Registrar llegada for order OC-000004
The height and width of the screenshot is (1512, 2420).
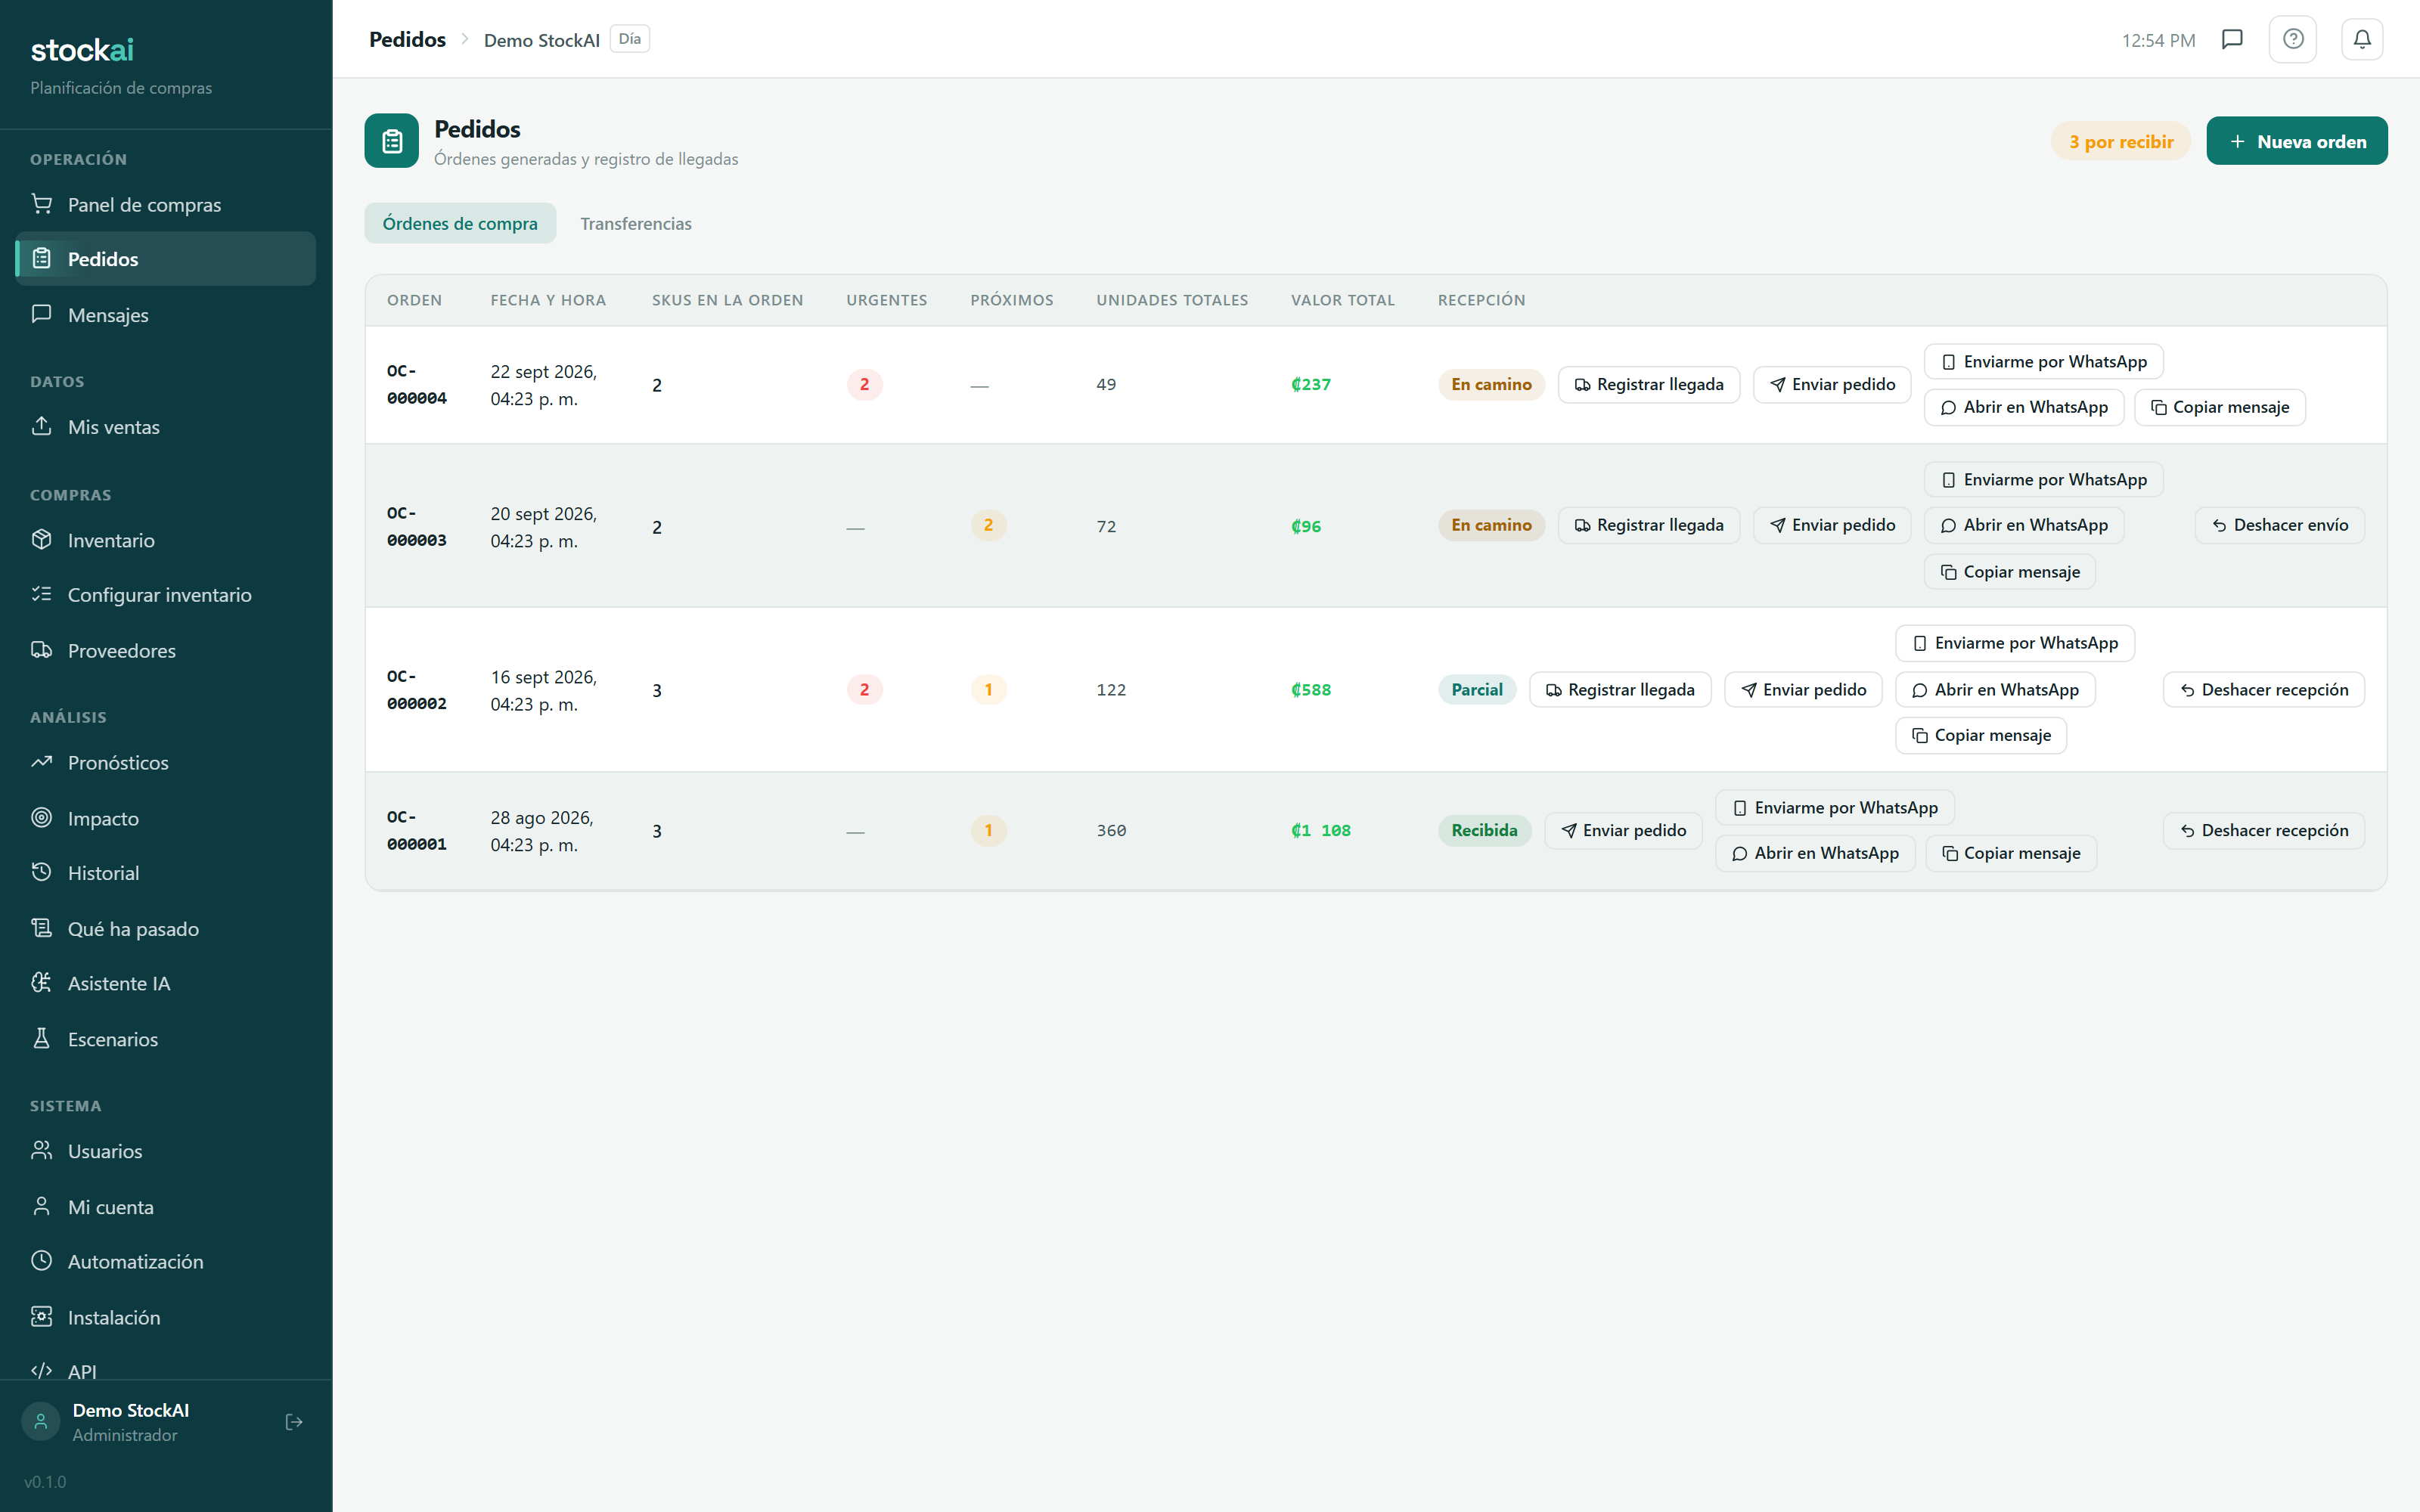(x=1649, y=384)
